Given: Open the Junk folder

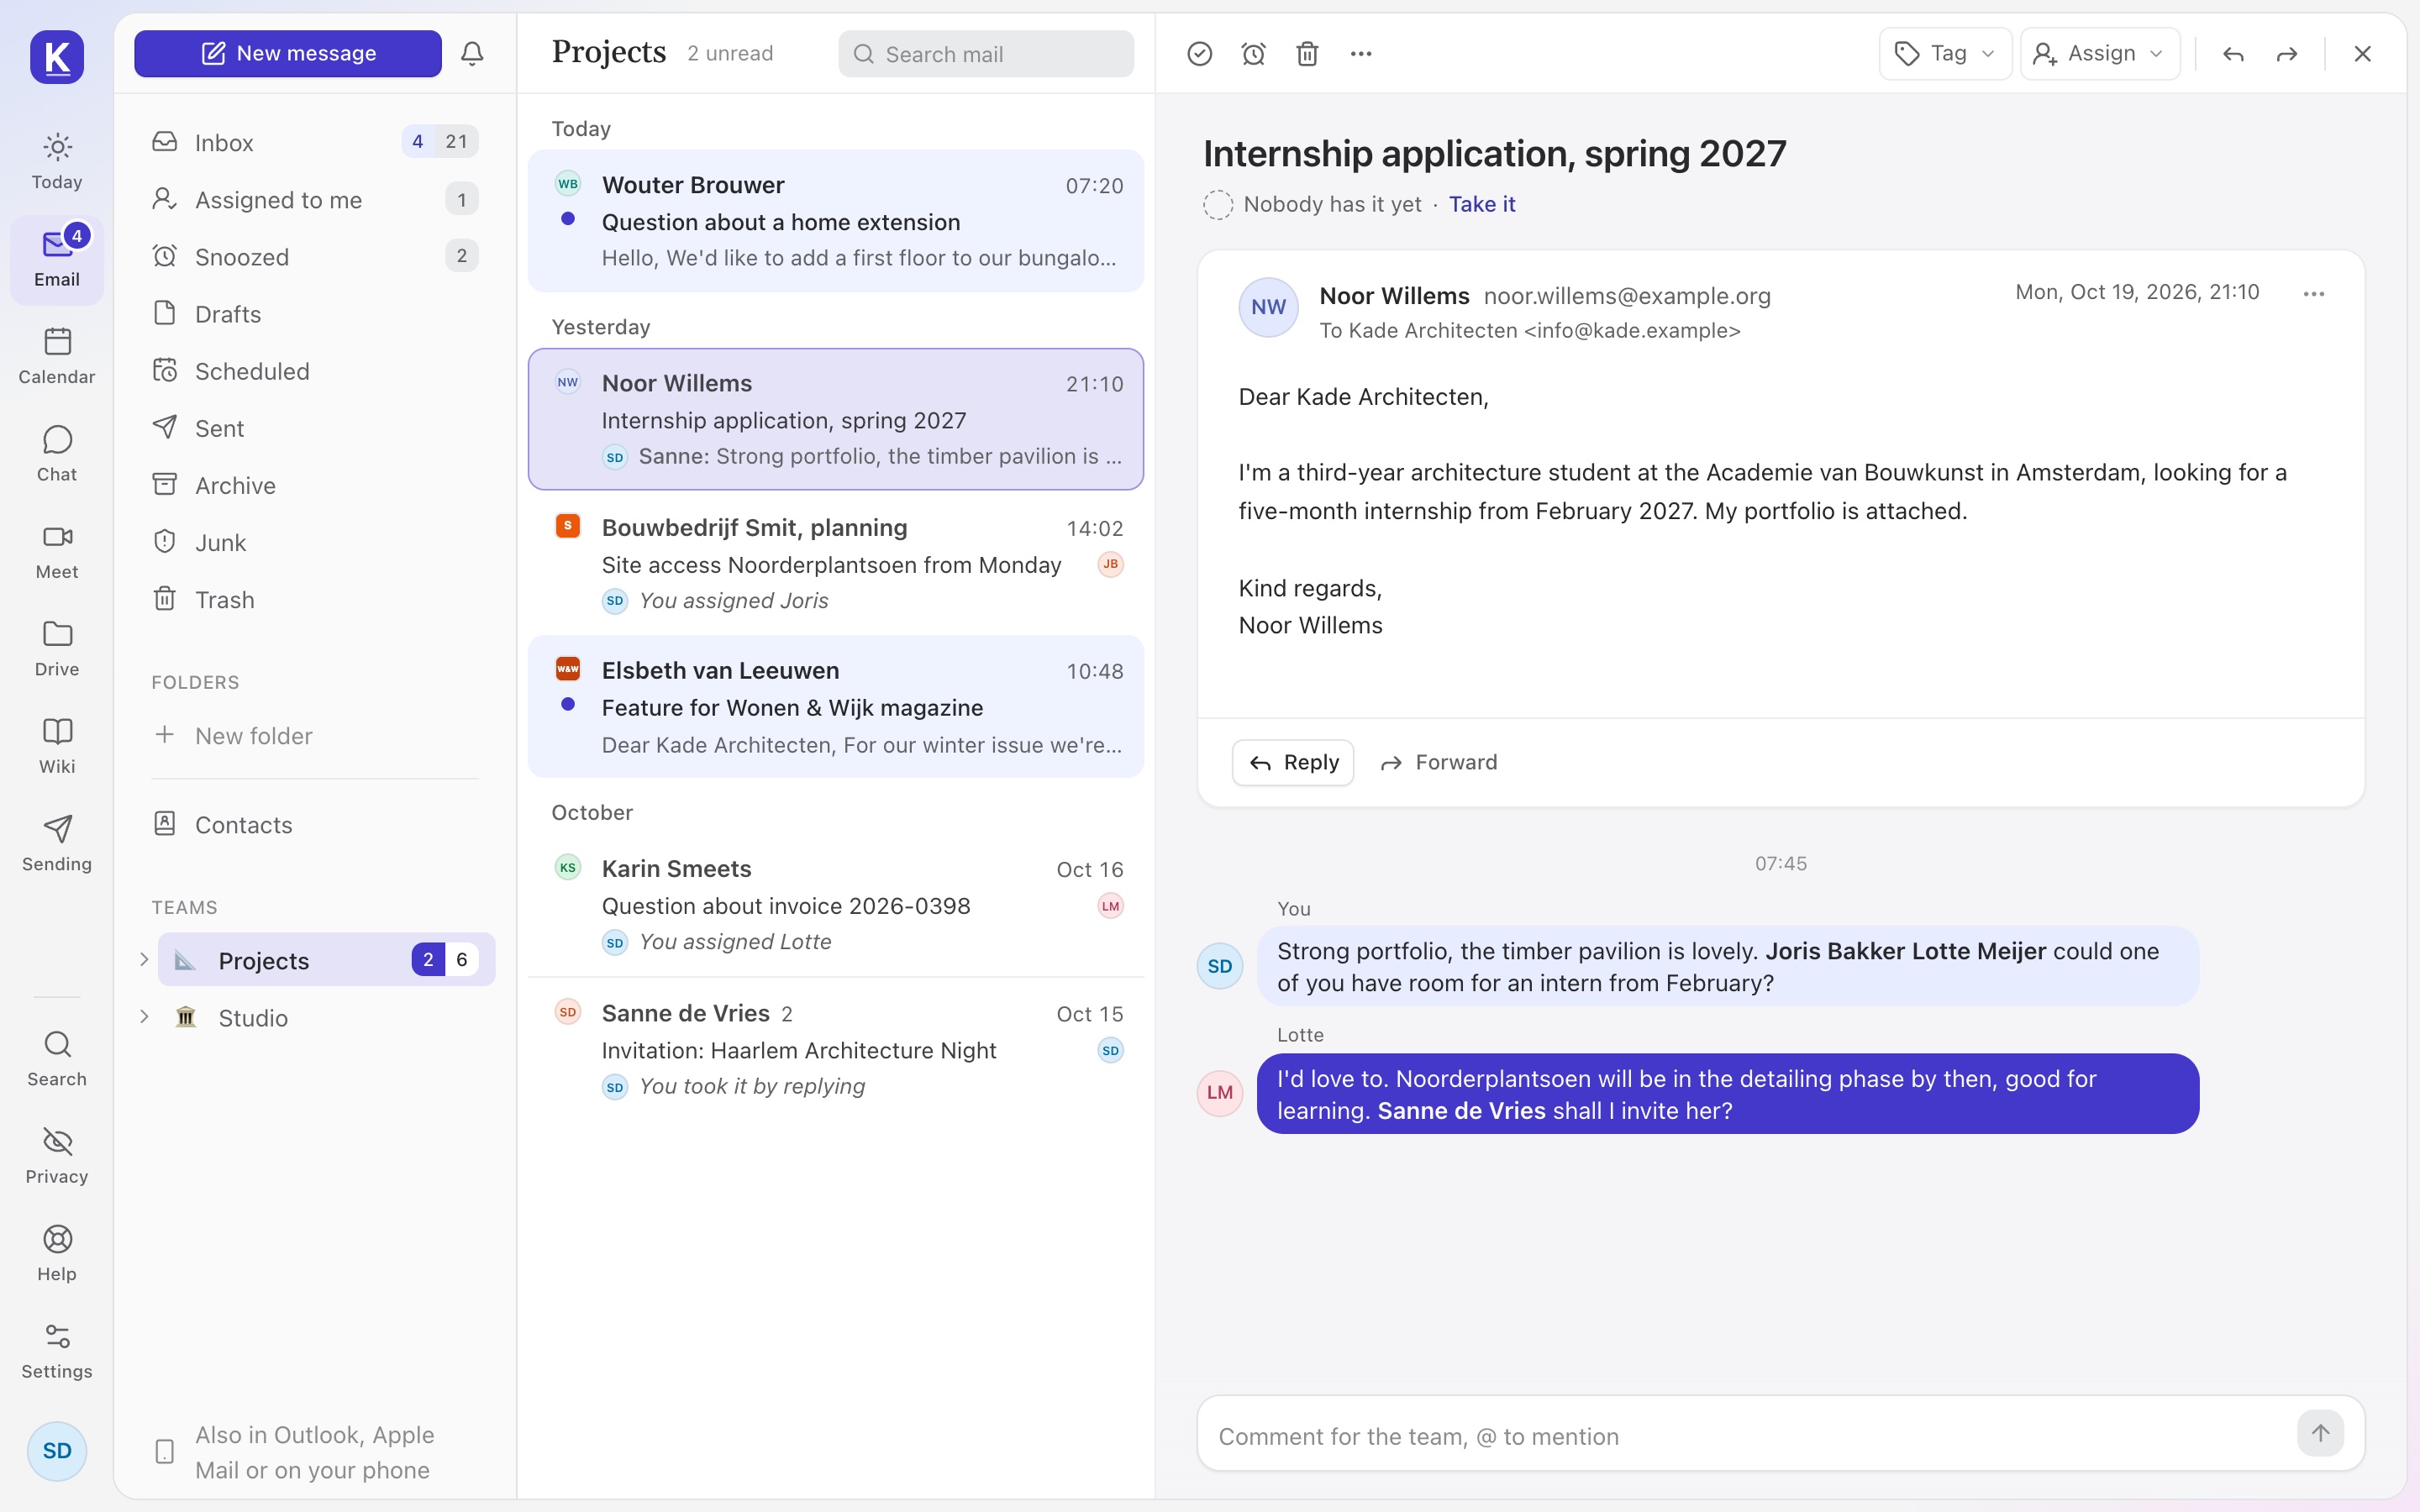Looking at the screenshot, I should click(x=314, y=541).
